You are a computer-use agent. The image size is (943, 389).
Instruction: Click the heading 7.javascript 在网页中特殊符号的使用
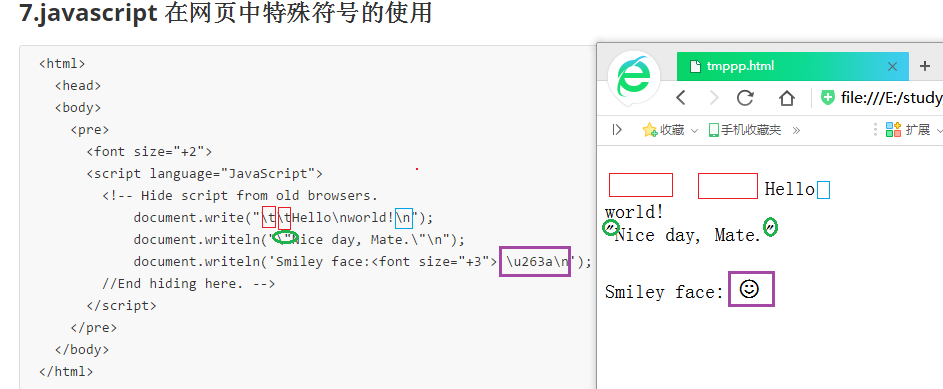point(226,13)
